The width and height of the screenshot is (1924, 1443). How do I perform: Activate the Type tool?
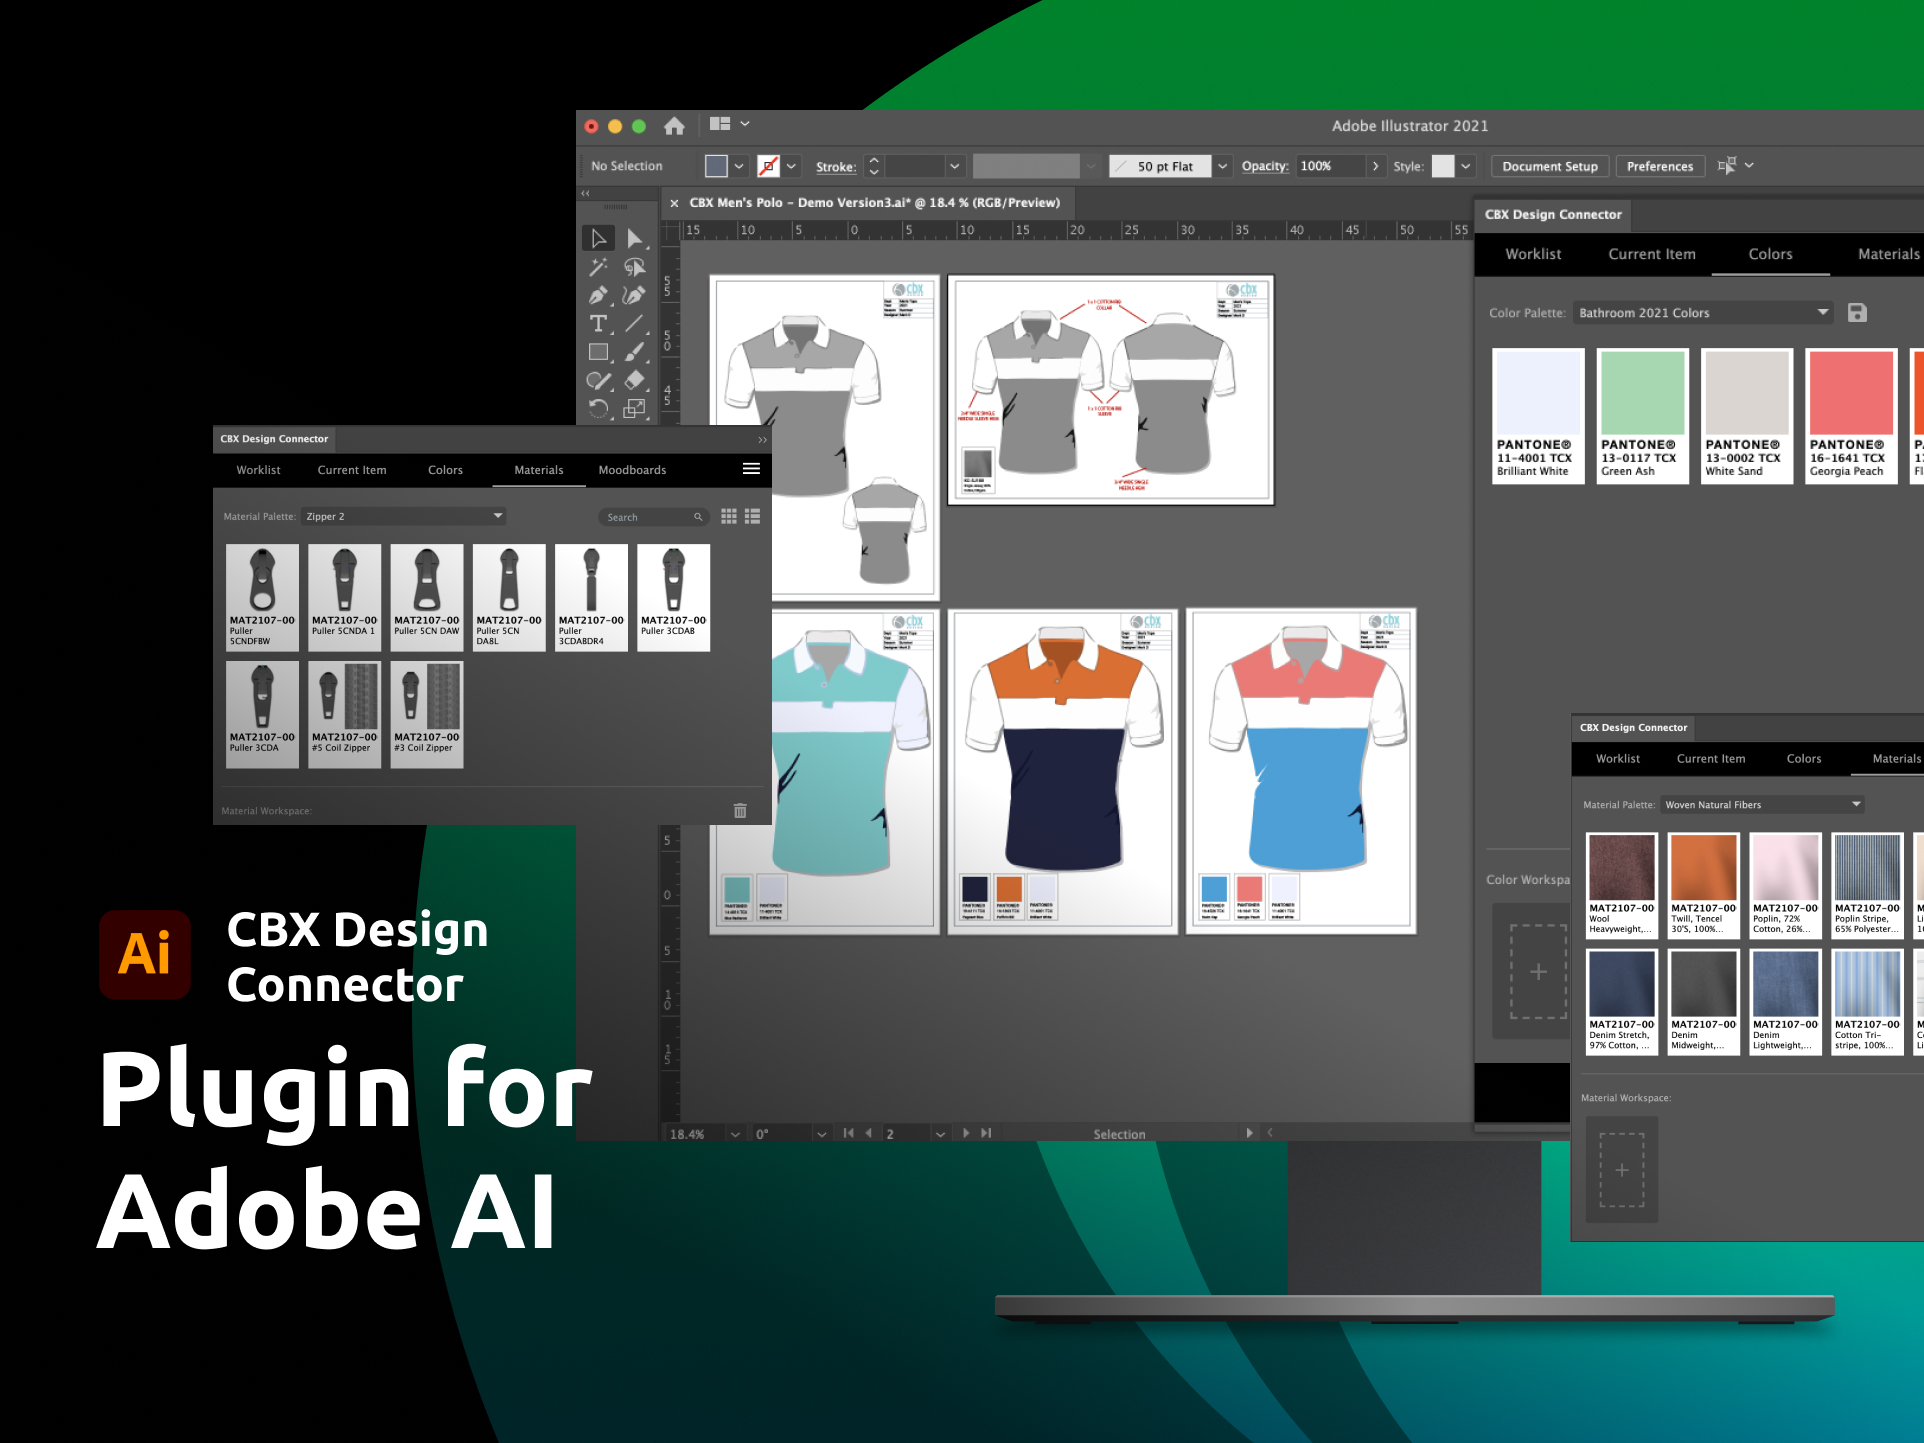tap(598, 323)
